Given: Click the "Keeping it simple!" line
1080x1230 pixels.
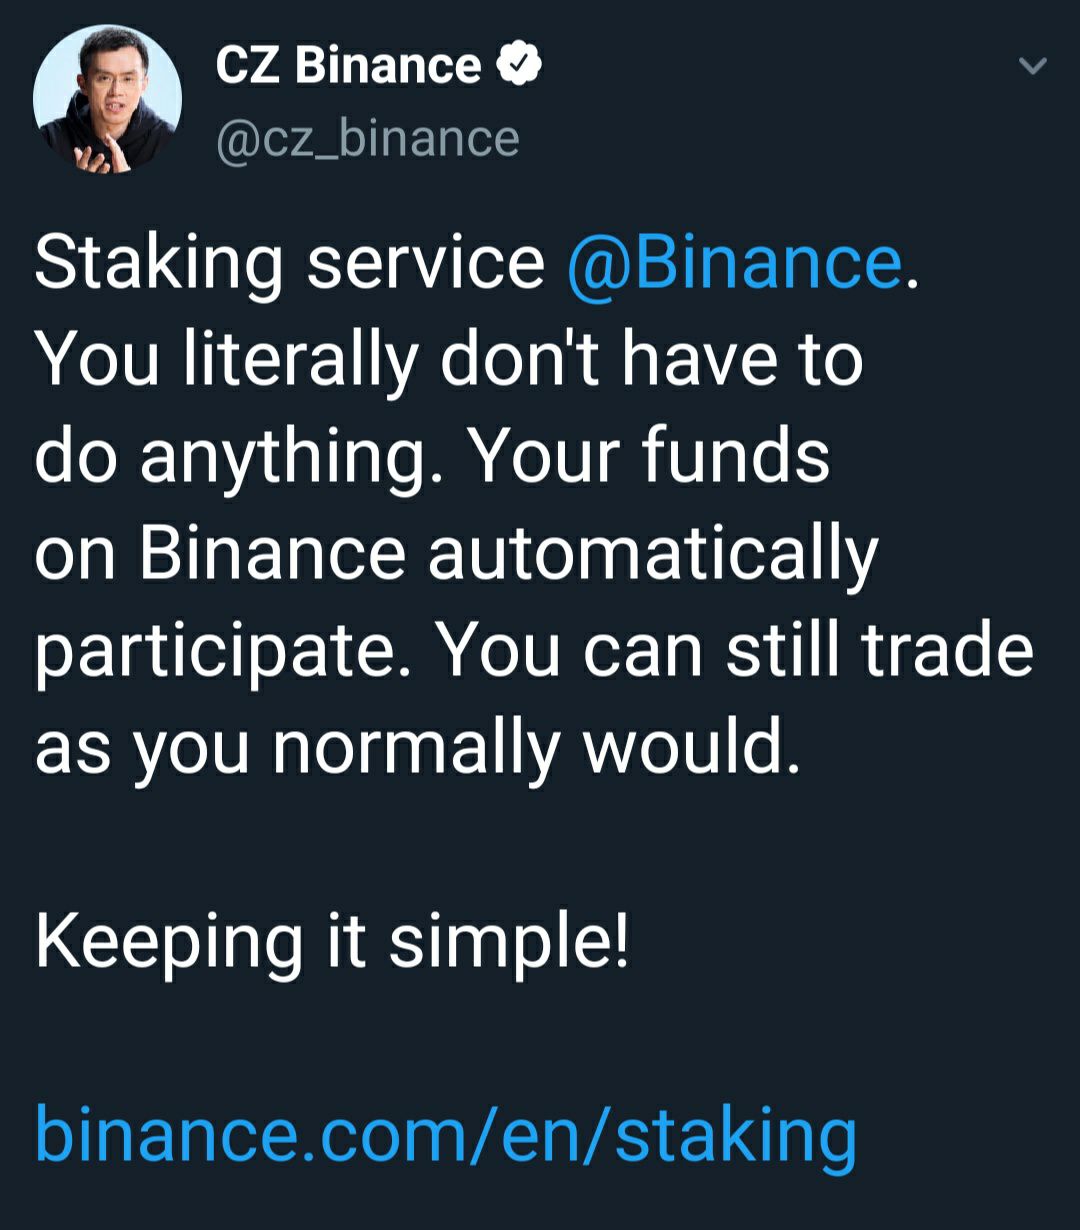Looking at the screenshot, I should point(333,941).
